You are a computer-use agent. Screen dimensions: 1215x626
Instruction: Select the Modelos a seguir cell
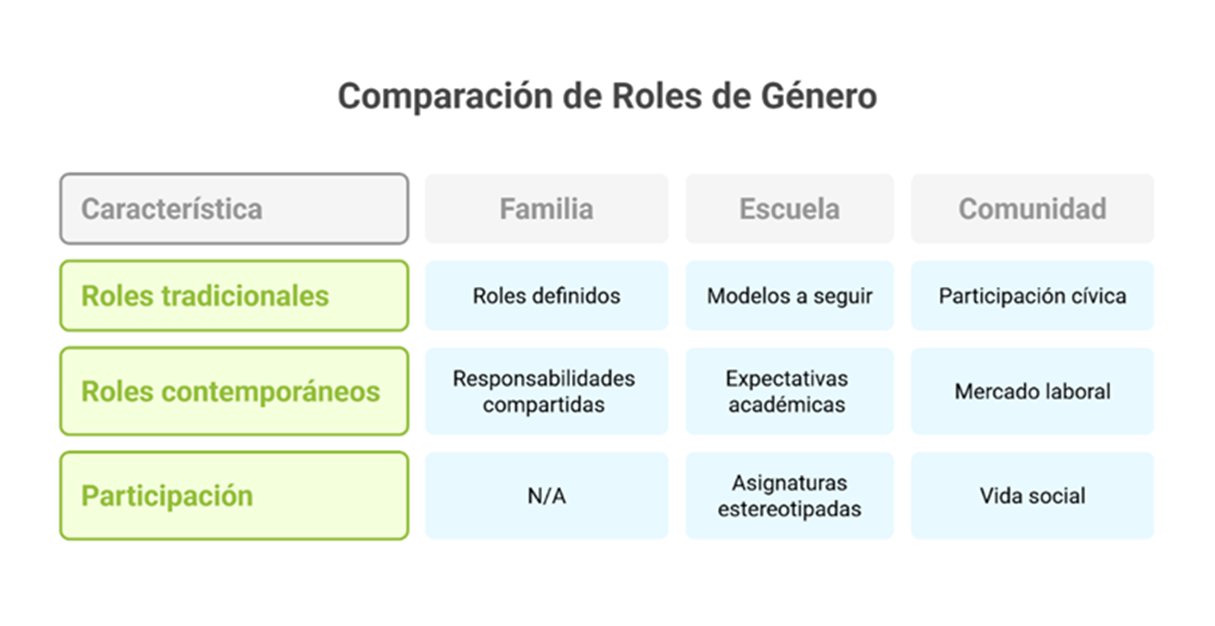tap(789, 296)
